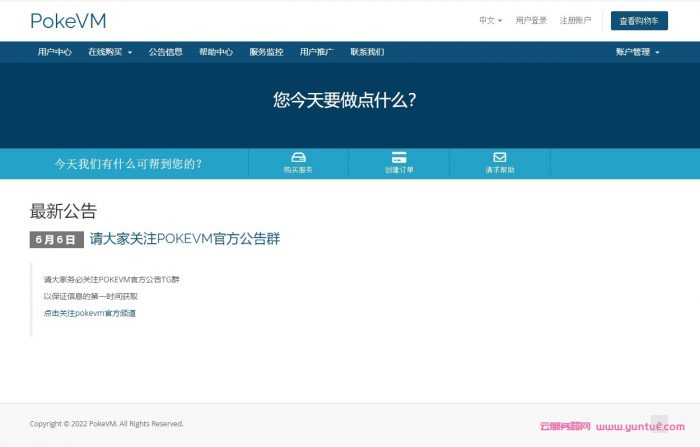Click the PokeVM logo
700x447 pixels.
(68, 21)
